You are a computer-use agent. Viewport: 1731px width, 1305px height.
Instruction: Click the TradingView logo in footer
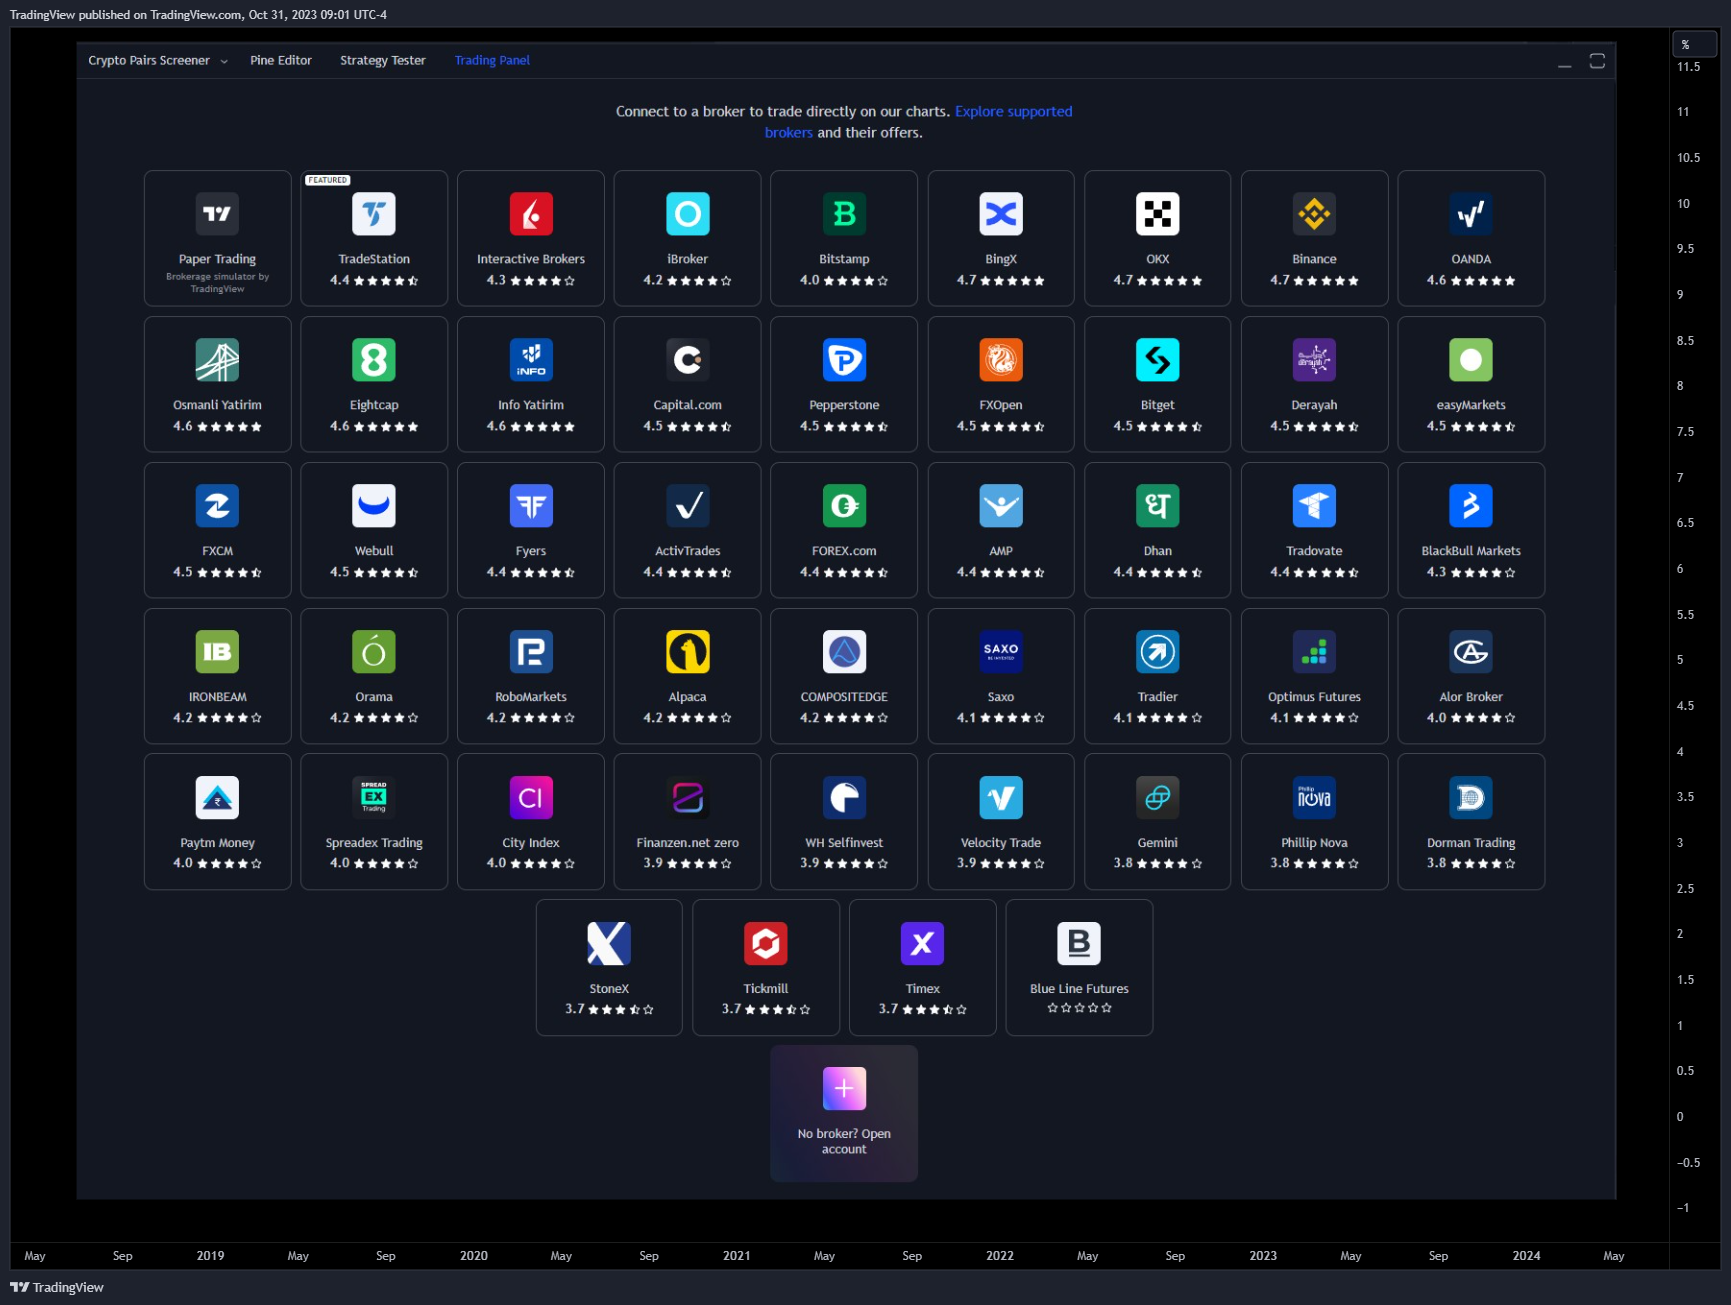[57, 1287]
